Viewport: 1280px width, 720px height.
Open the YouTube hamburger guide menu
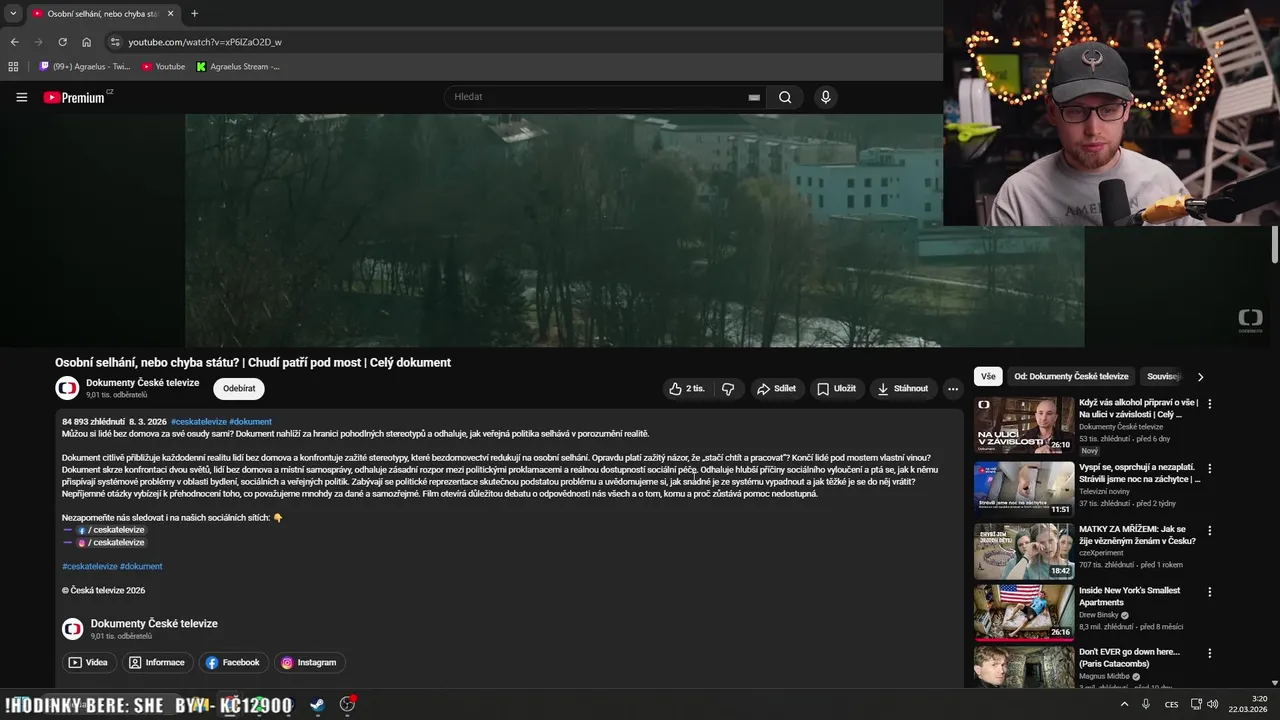pos(22,97)
